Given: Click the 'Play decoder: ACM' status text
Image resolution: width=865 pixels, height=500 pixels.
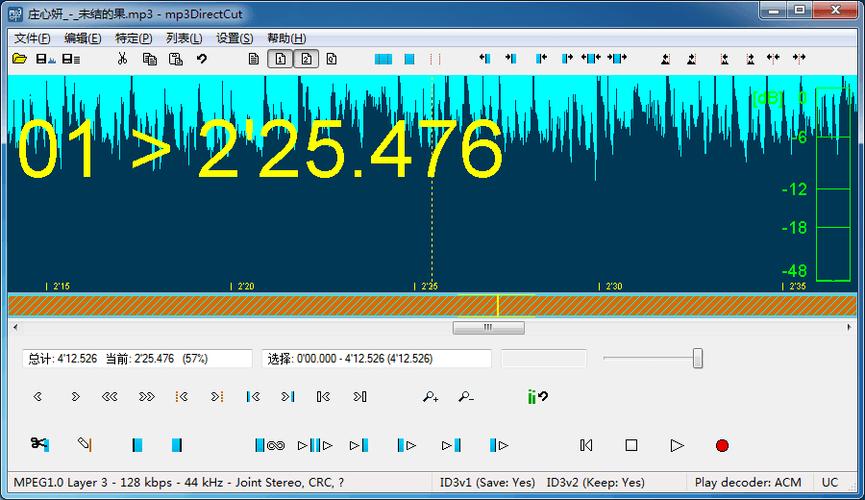Looking at the screenshot, I should 747,482.
